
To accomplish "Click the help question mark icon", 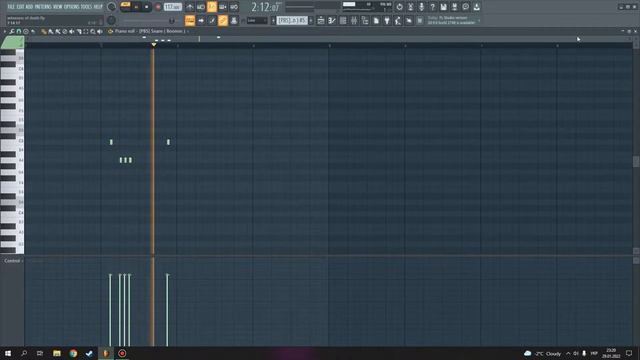I will coord(432,7).
